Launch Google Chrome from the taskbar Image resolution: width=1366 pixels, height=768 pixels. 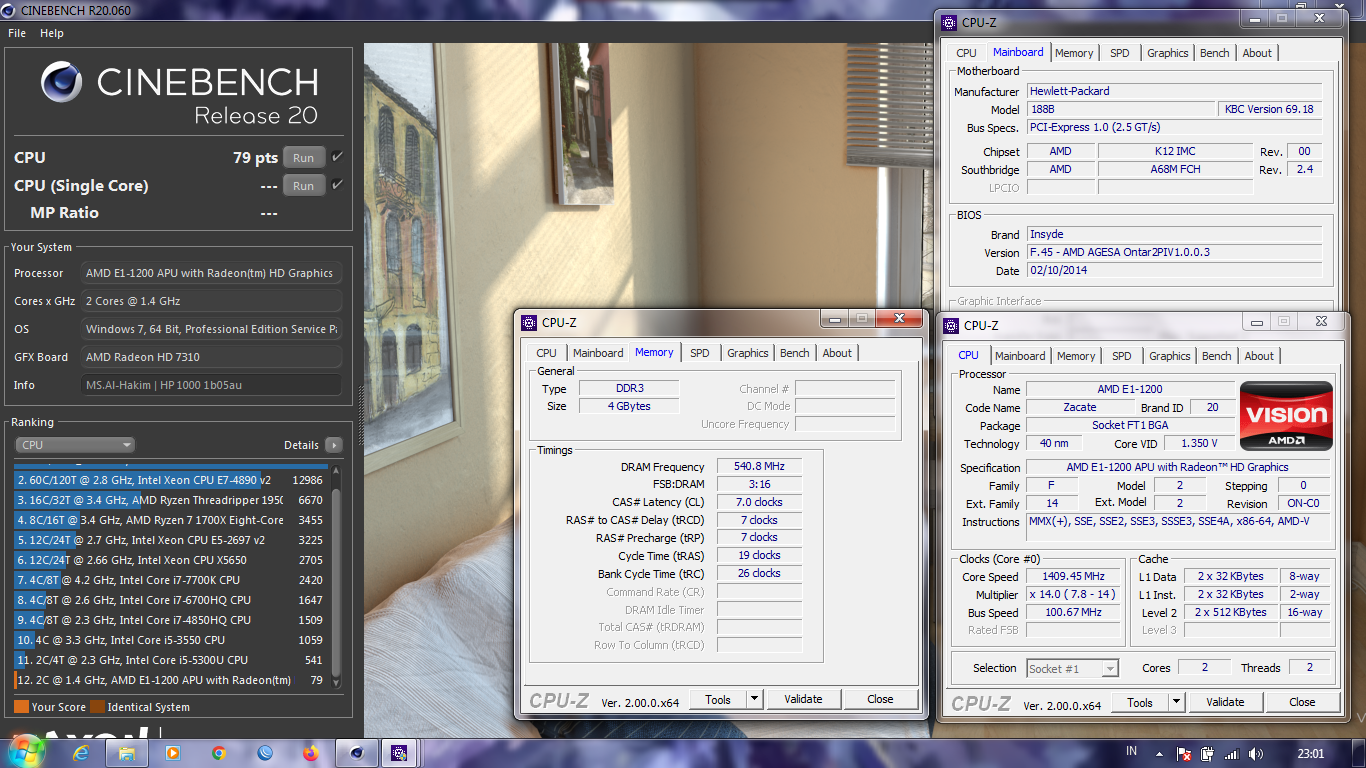(x=219, y=752)
